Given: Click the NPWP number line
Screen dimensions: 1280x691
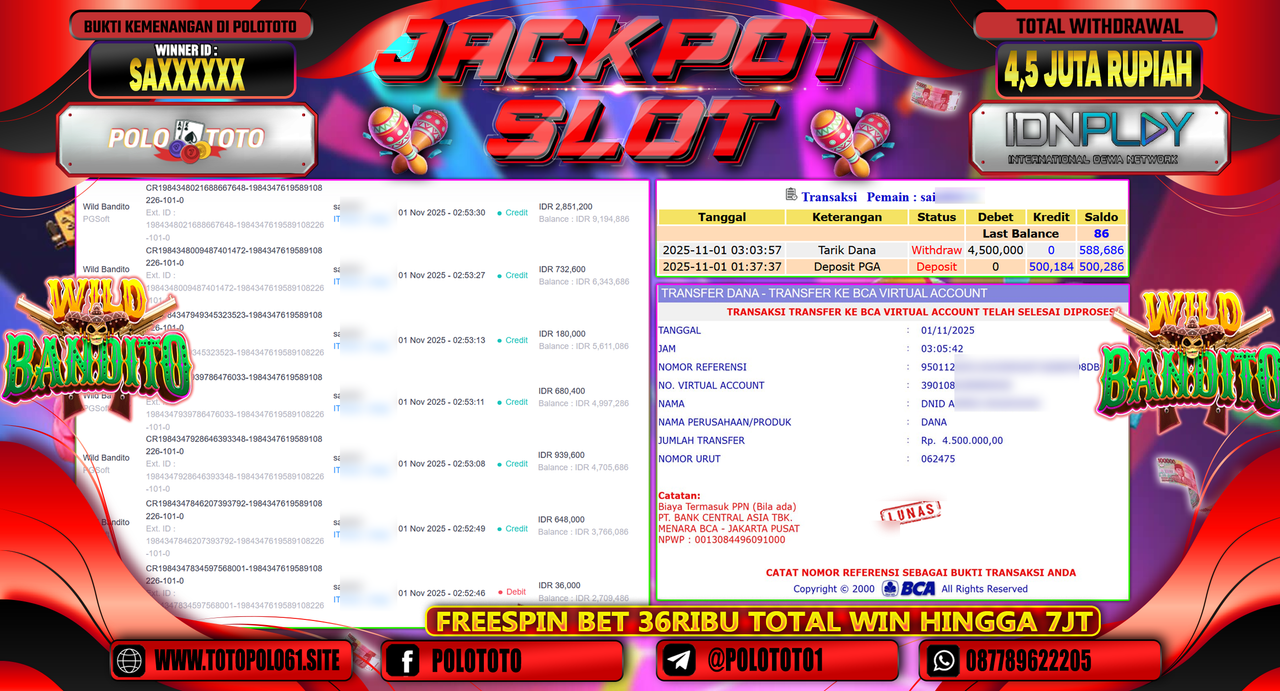Looking at the screenshot, I should pyautogui.click(x=721, y=540).
